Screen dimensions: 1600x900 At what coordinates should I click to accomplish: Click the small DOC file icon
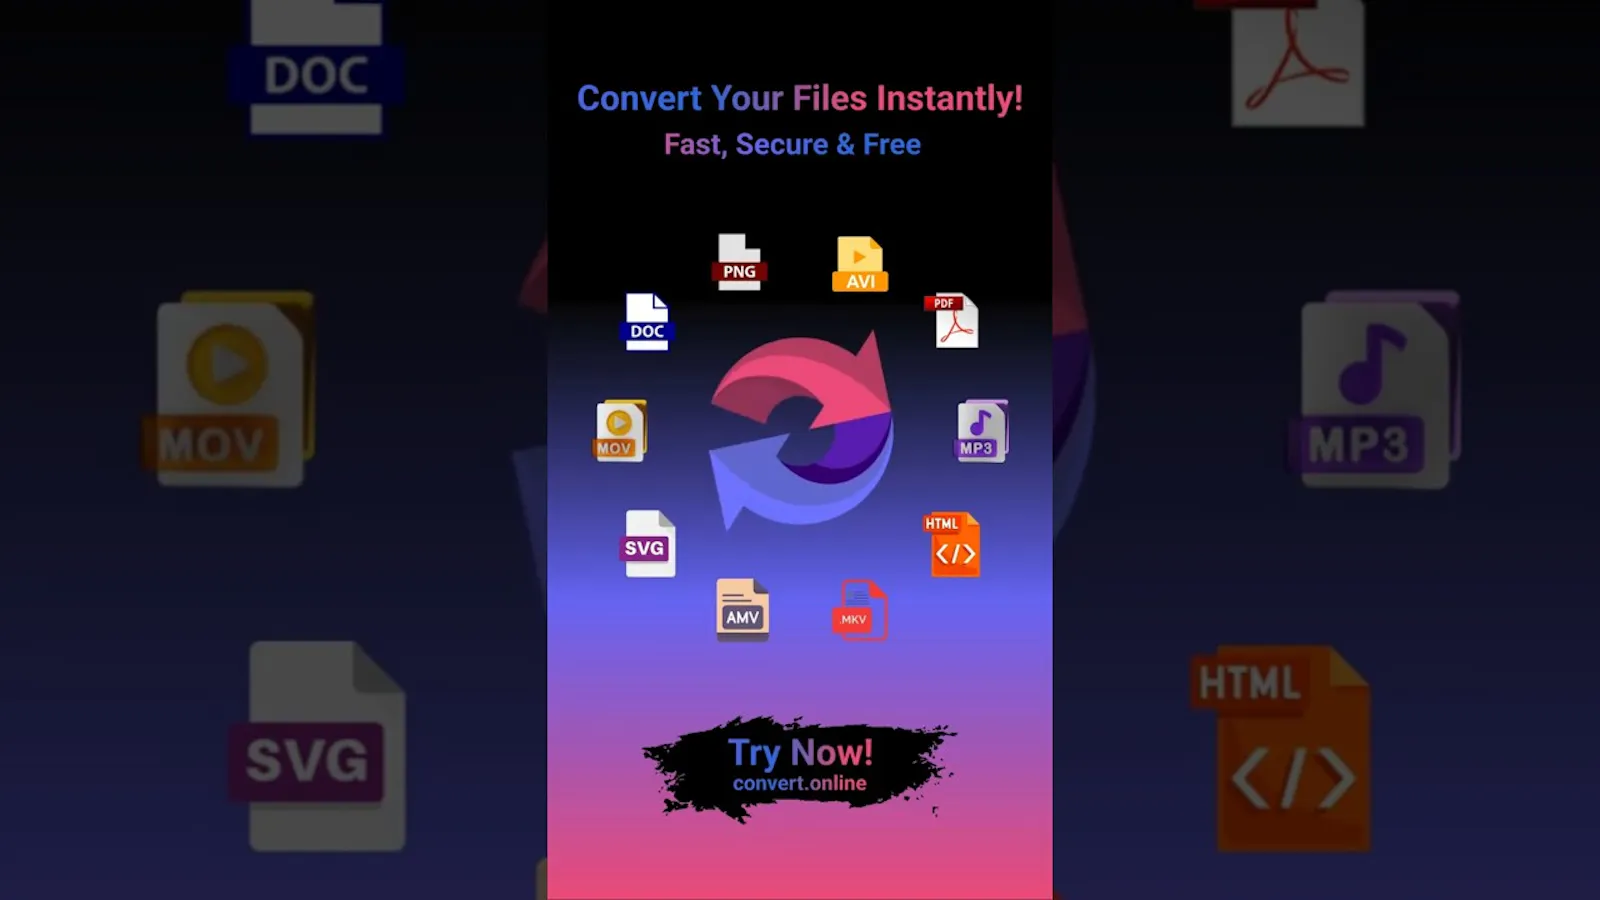(647, 321)
